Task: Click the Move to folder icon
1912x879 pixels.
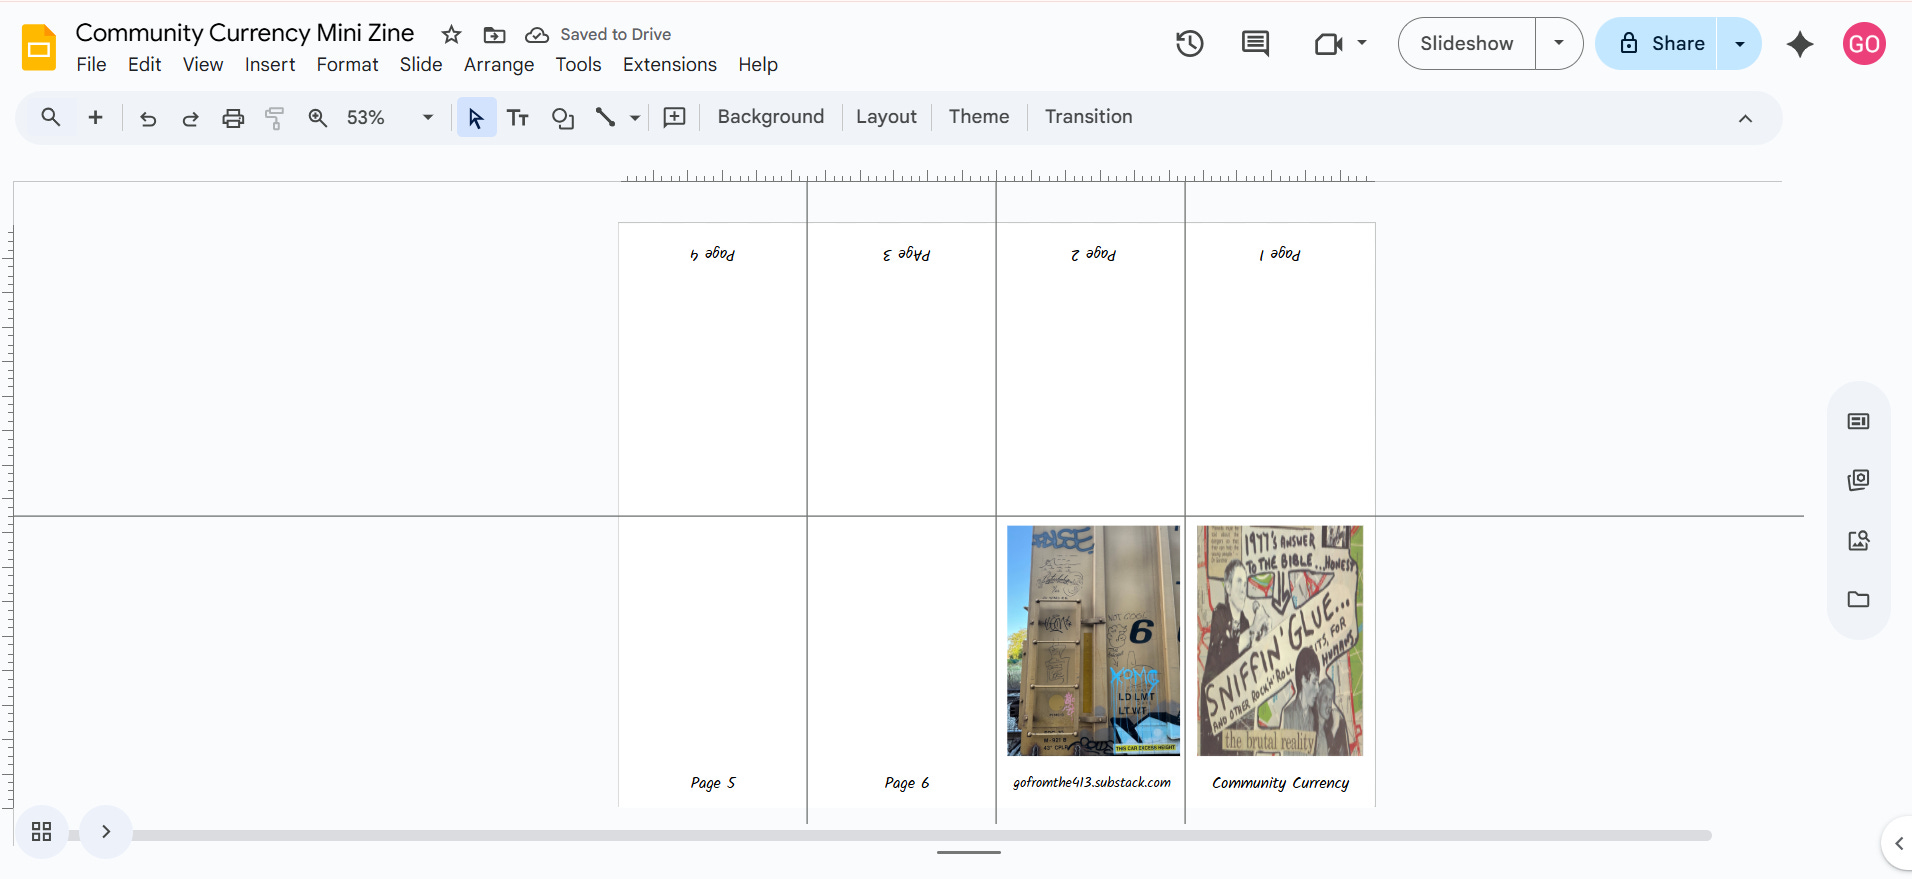Action: [x=494, y=35]
